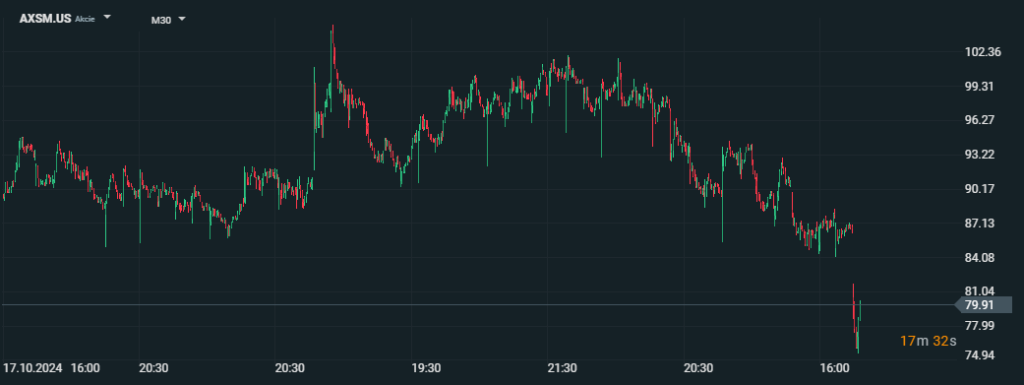Viewport: 1024px width, 385px height.
Task: Click the 17m 32s candle countdown timer
Action: 927,341
